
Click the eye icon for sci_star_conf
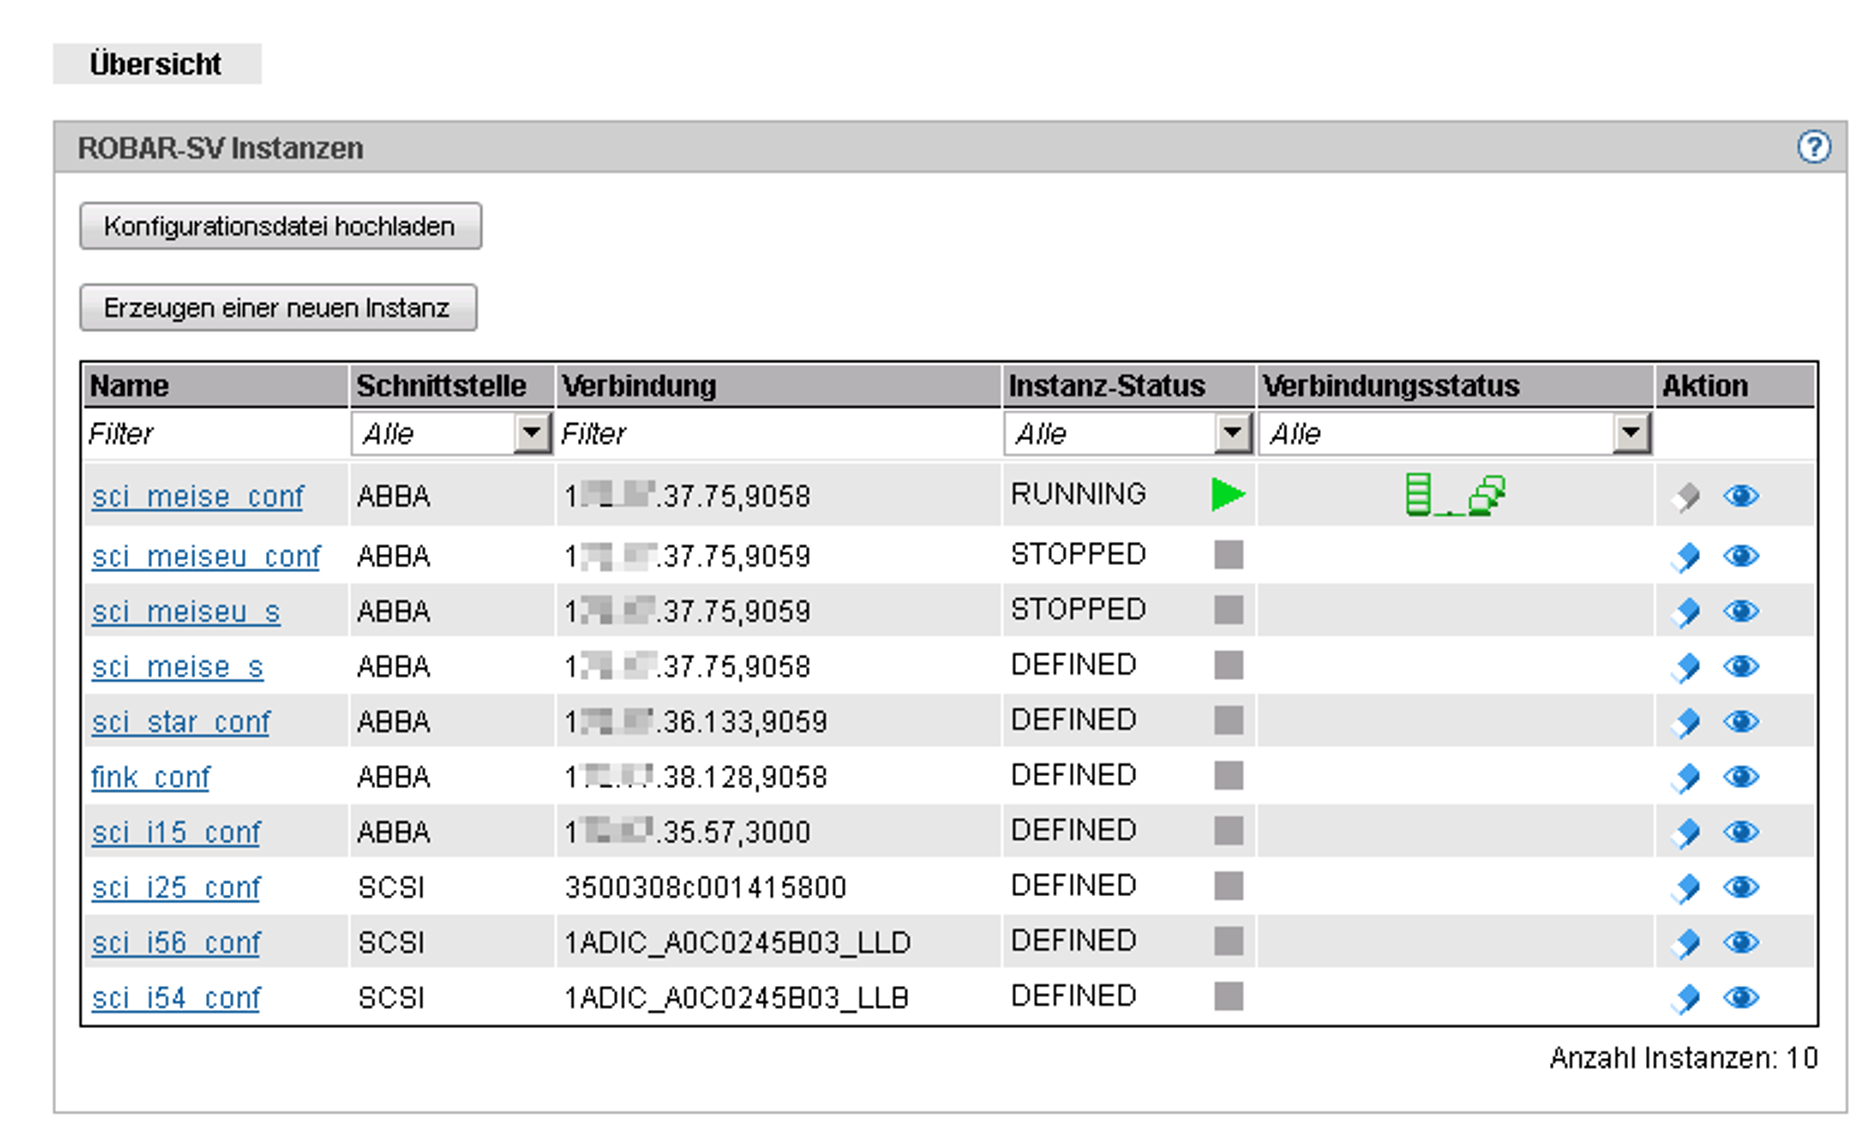coord(1741,722)
